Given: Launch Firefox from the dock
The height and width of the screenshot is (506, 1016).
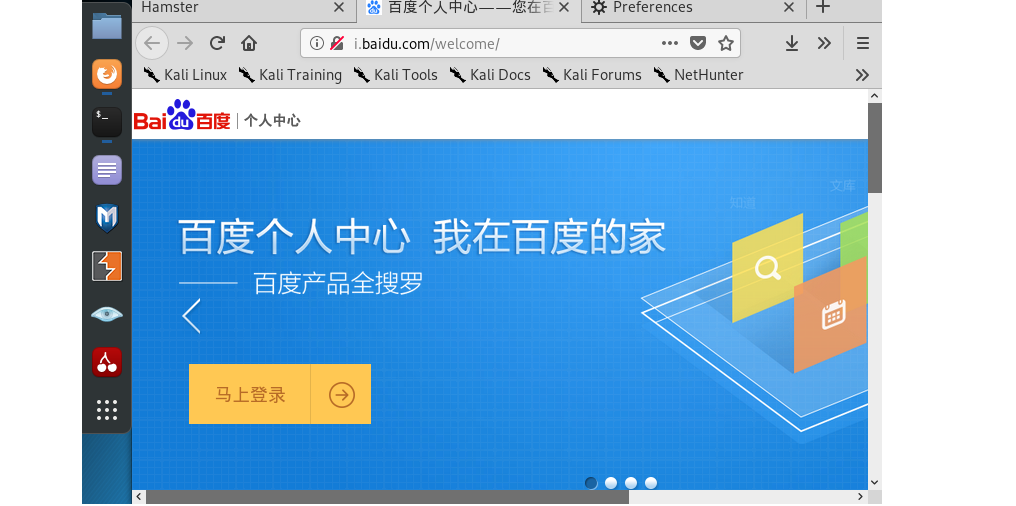Looking at the screenshot, I should 107,74.
